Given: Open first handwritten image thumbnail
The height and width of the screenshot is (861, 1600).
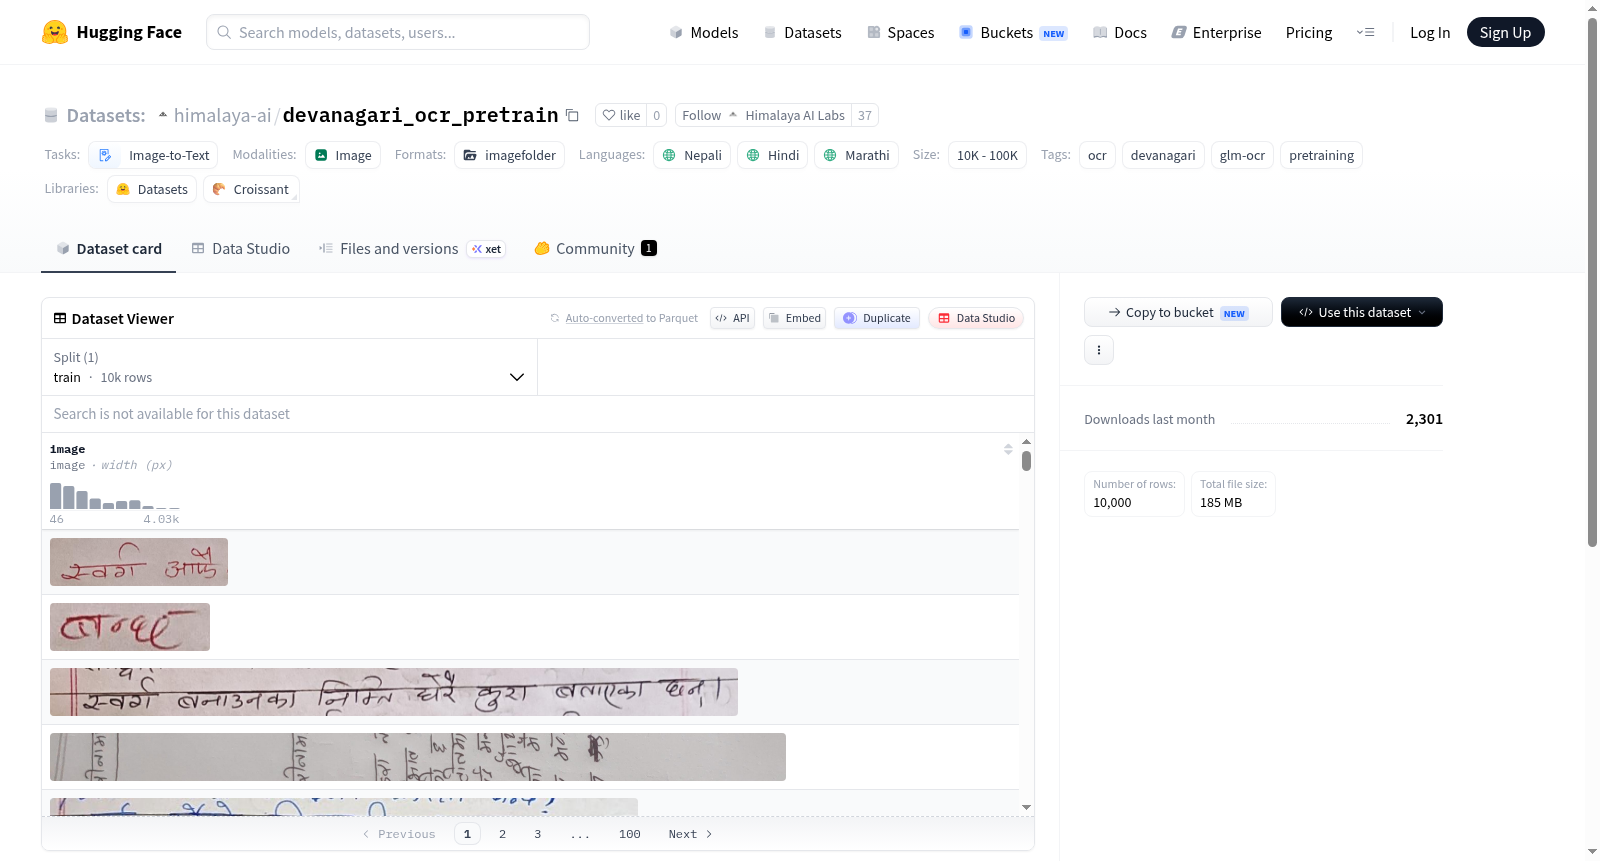Looking at the screenshot, I should (139, 562).
